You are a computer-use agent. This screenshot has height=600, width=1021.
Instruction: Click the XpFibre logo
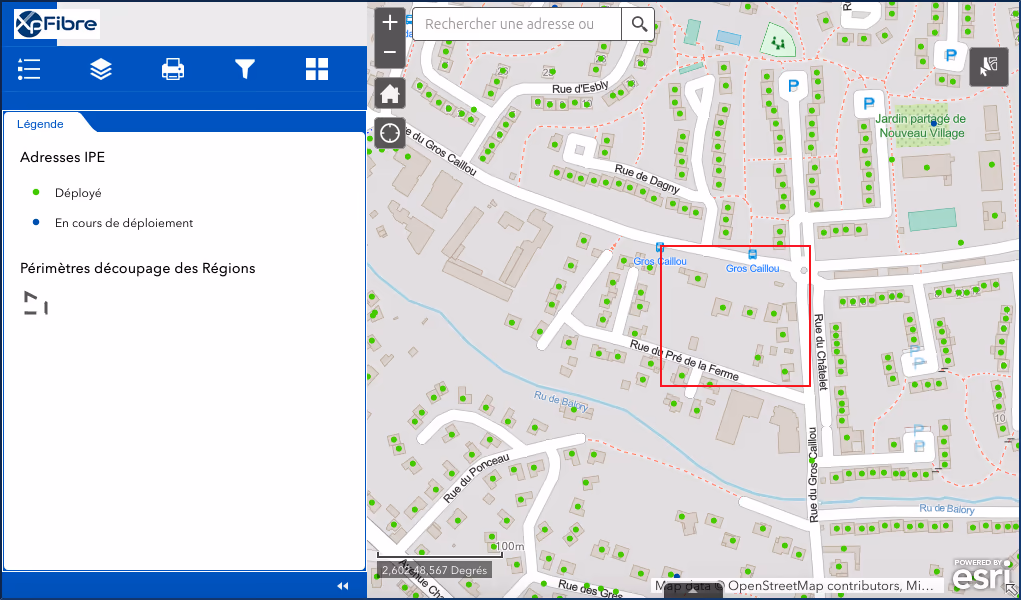pyautogui.click(x=56, y=23)
